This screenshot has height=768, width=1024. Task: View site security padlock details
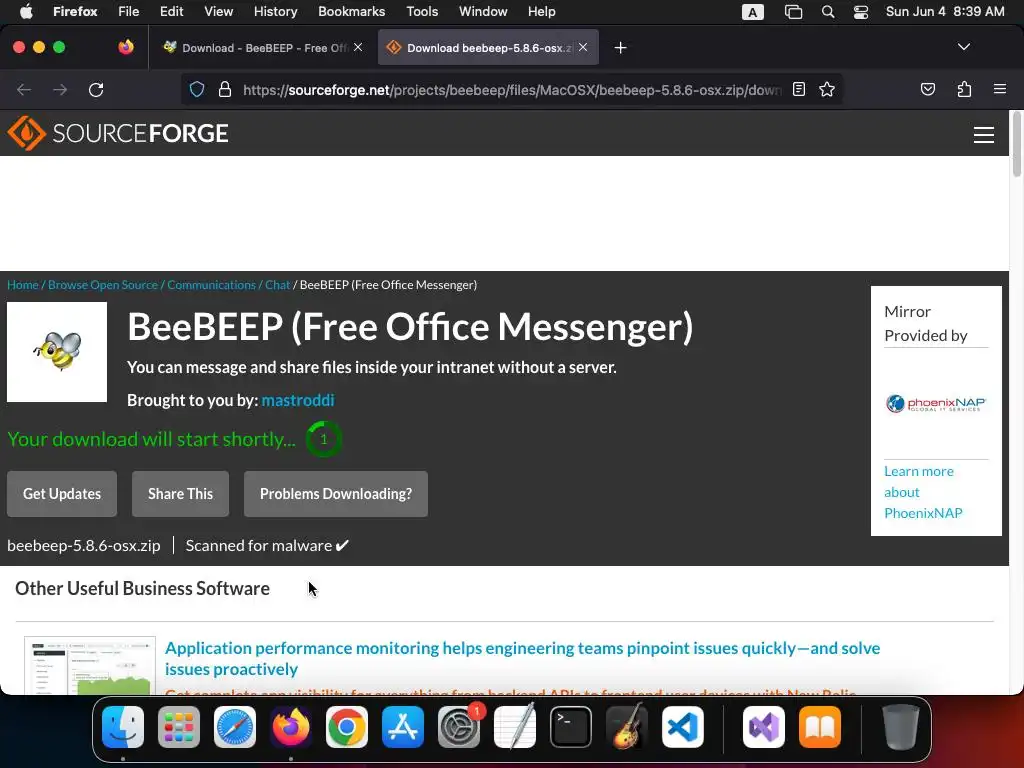(x=225, y=89)
